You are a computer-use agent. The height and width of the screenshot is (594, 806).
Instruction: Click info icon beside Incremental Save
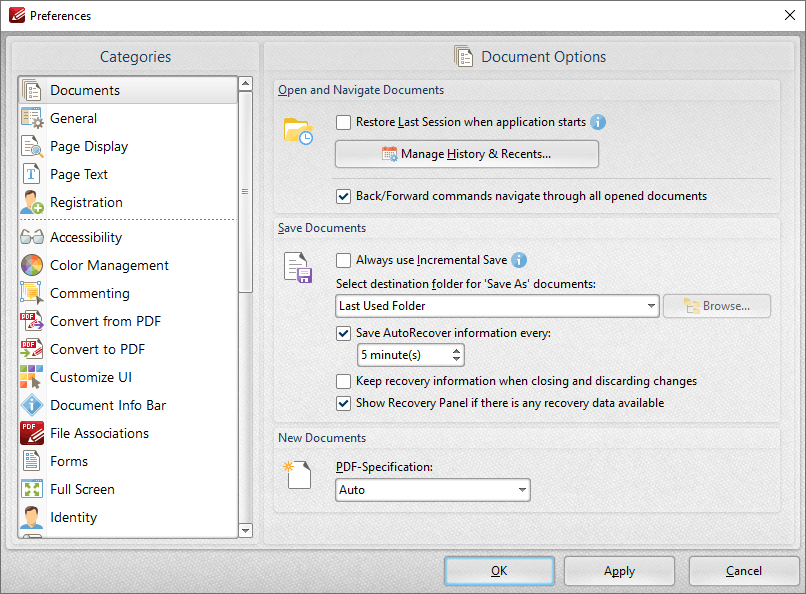(x=519, y=260)
